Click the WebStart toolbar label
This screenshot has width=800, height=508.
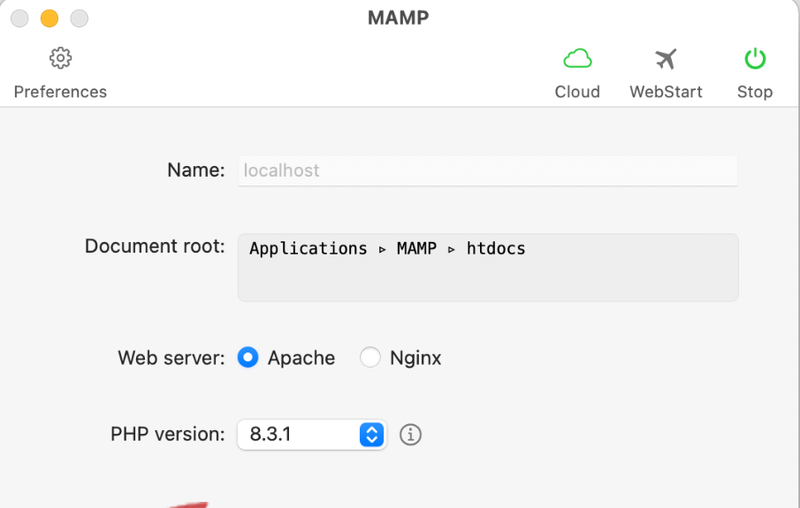point(666,92)
